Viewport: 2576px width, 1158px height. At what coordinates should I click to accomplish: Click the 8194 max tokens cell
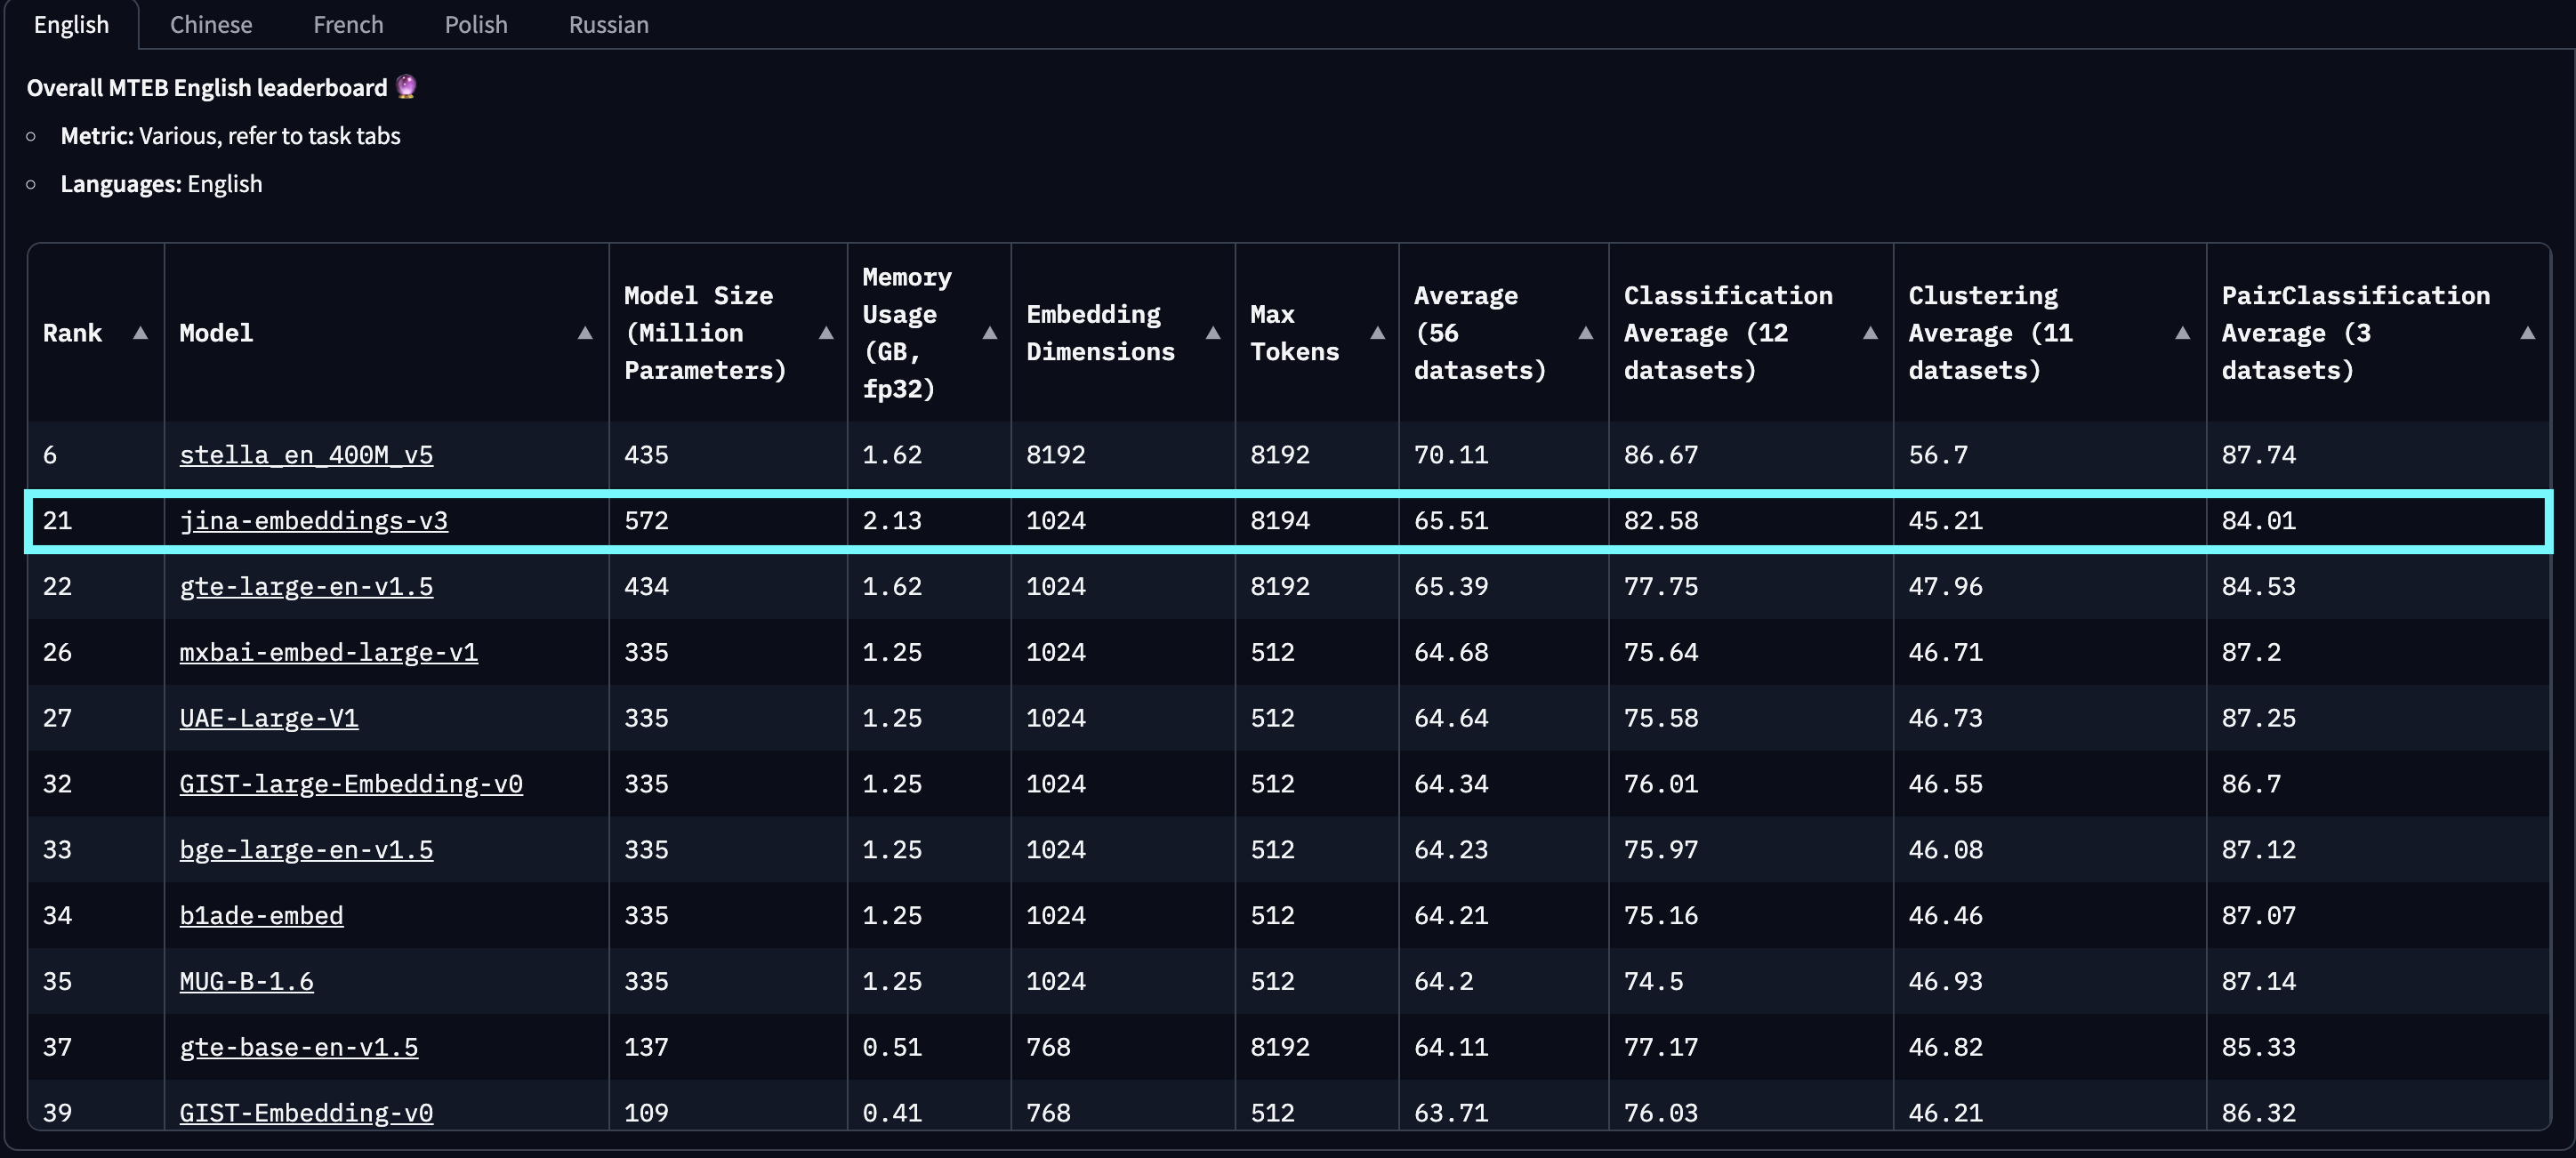(x=1317, y=521)
